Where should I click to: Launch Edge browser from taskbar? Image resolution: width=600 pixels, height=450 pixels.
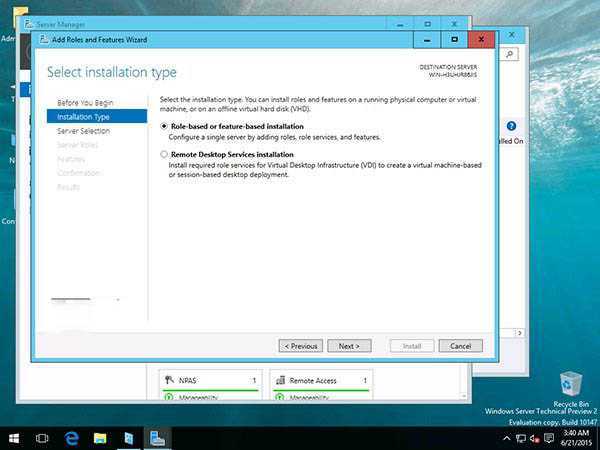click(71, 439)
